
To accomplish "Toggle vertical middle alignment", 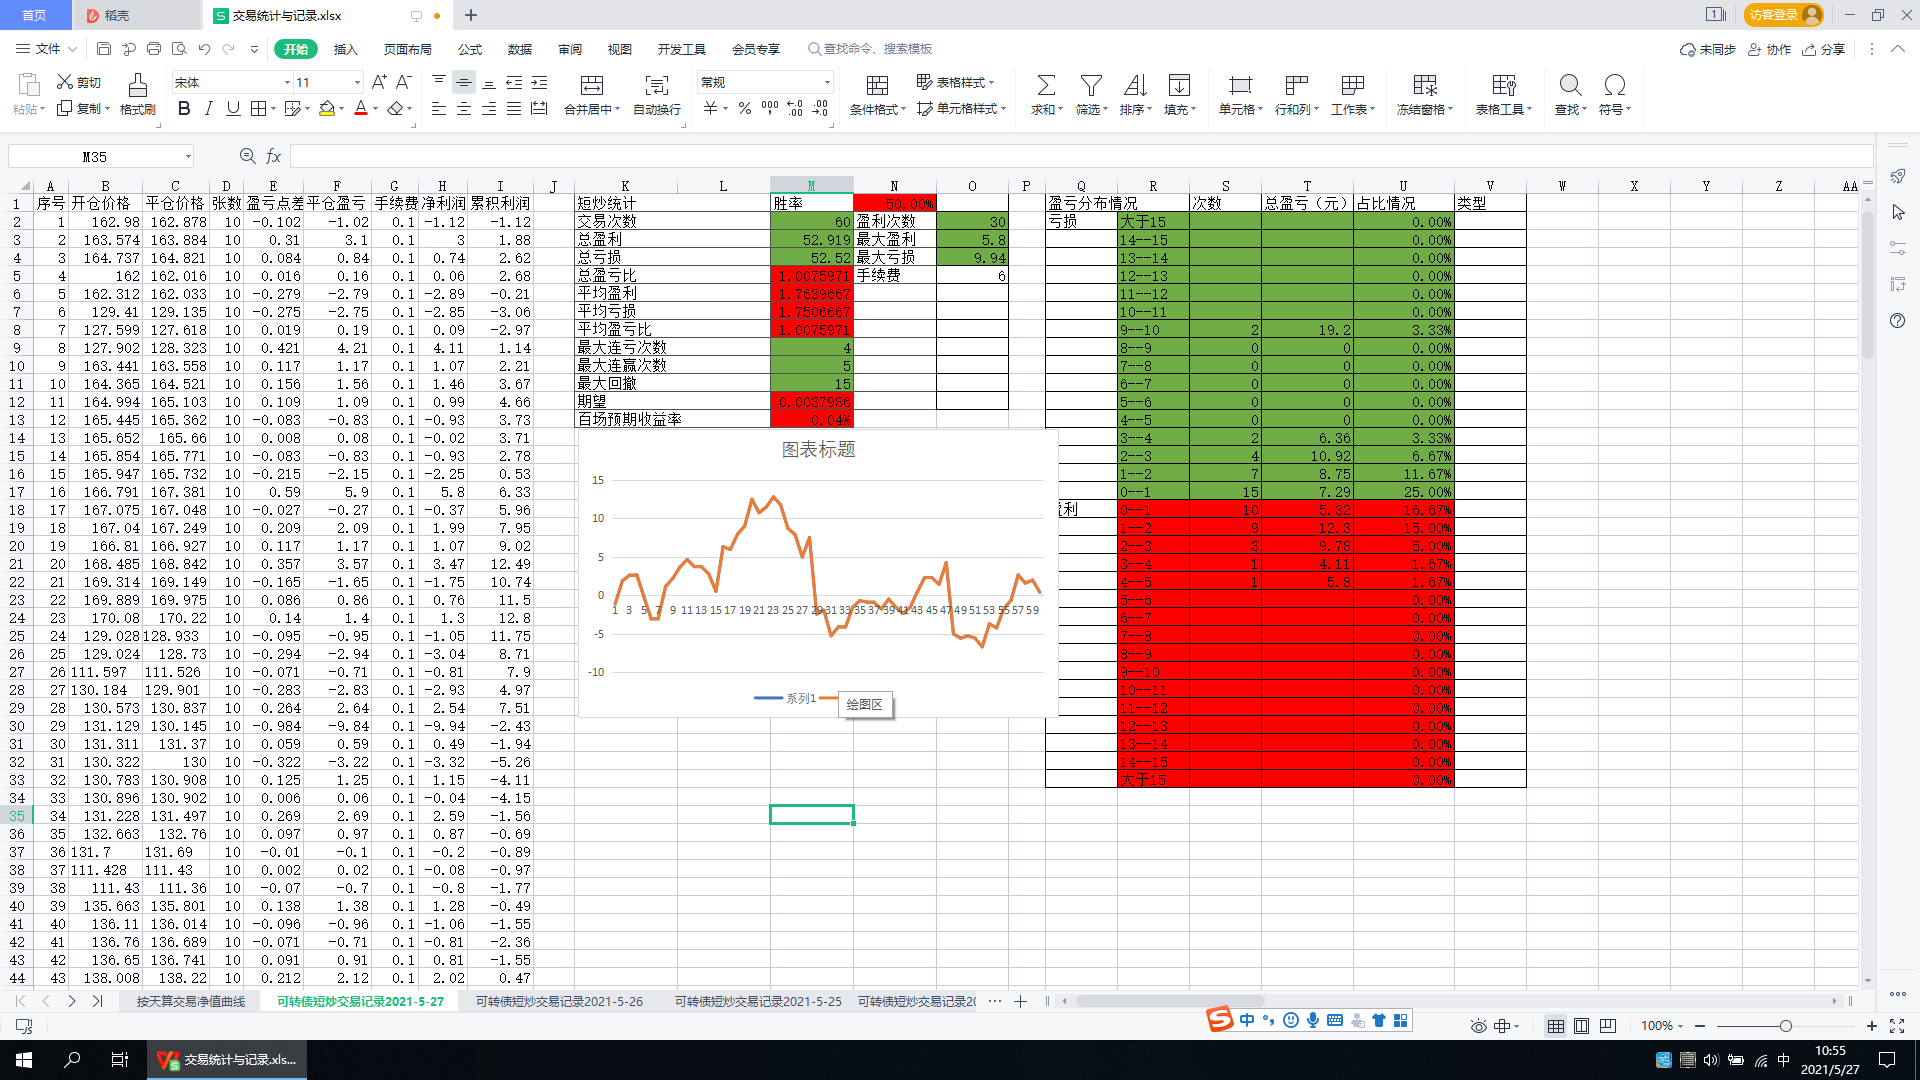I will pos(464,82).
